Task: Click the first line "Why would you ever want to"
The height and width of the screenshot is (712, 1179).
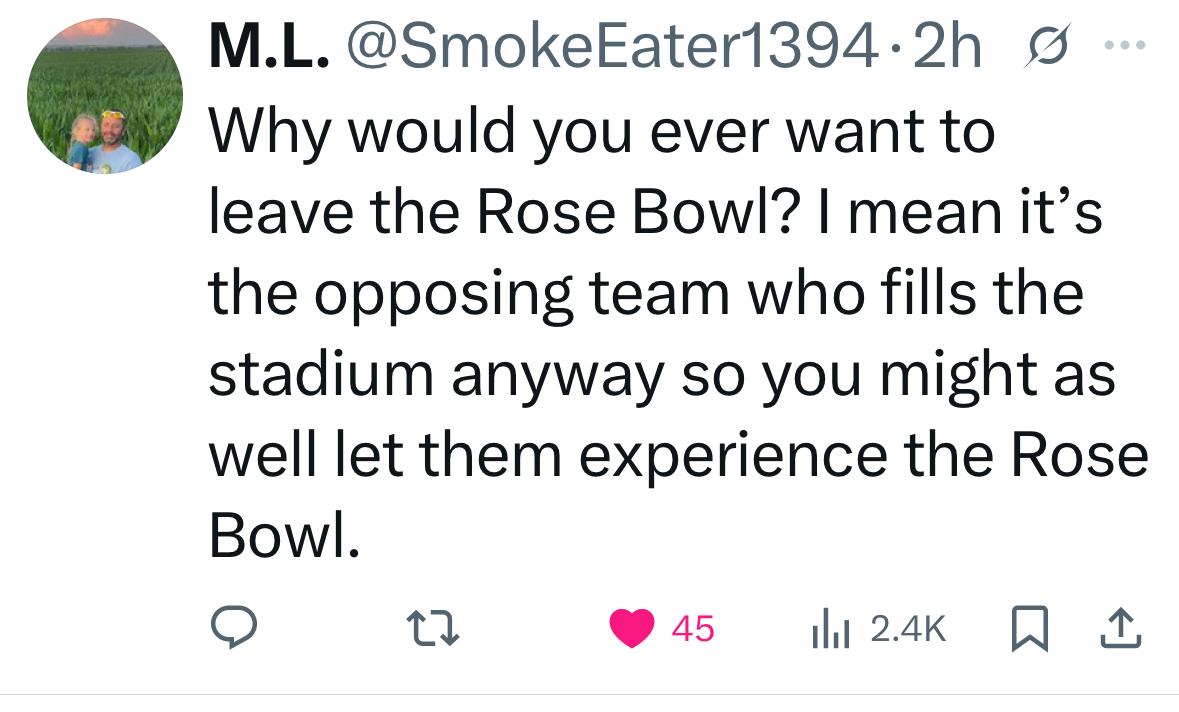Action: (x=600, y=134)
